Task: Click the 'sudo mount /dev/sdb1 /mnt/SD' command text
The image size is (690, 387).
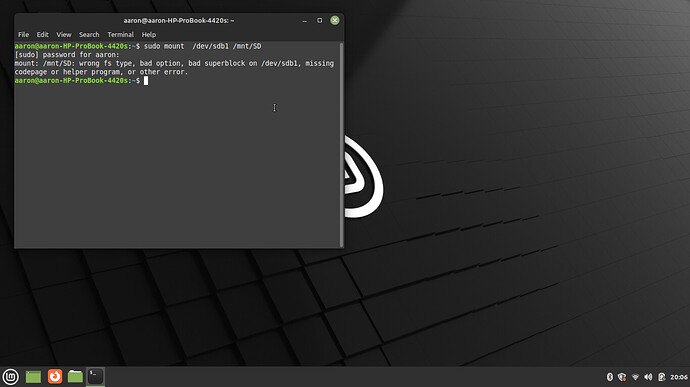Action: tap(203, 46)
